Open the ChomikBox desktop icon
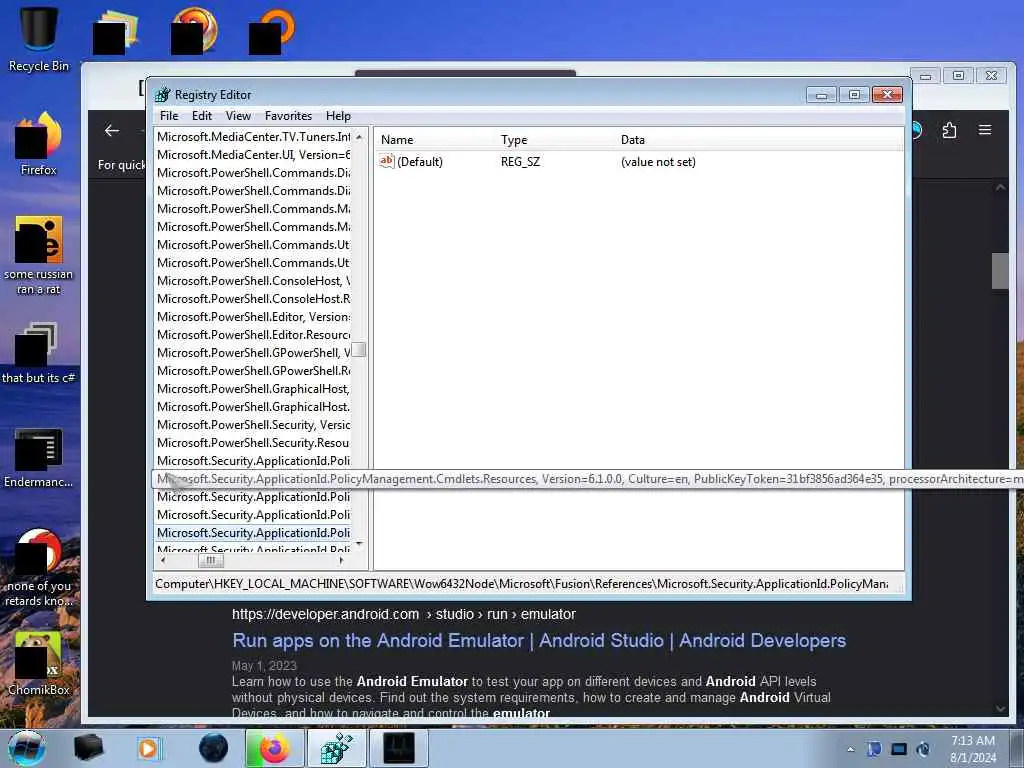 tap(39, 664)
